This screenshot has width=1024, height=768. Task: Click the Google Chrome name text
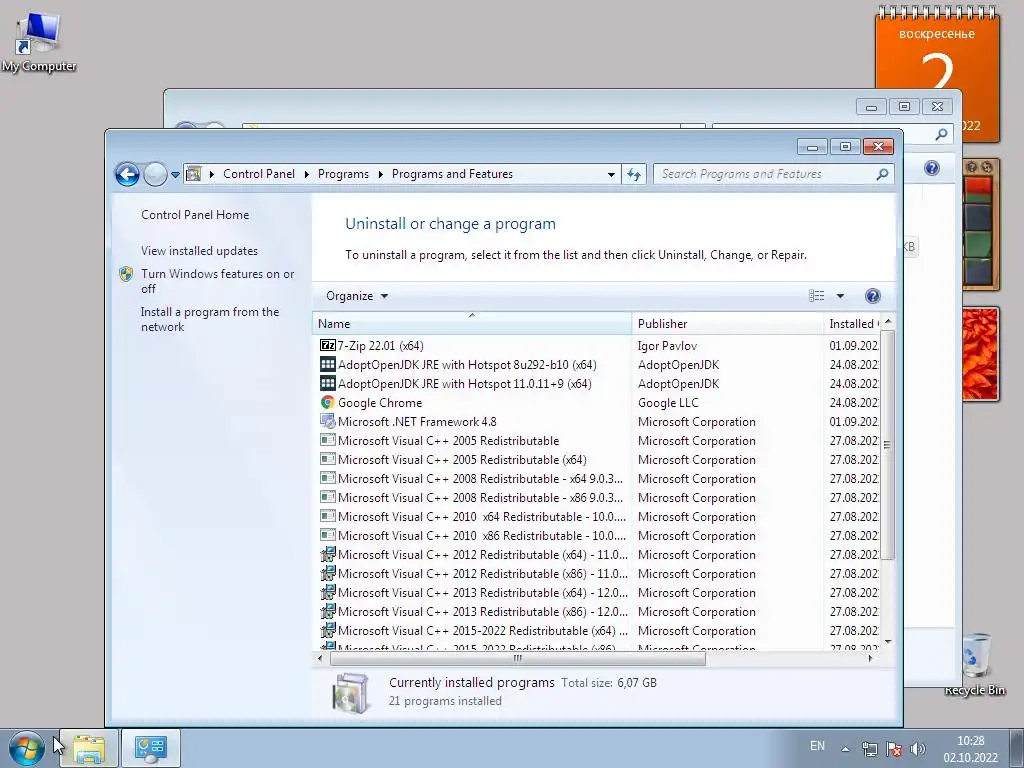coord(380,402)
